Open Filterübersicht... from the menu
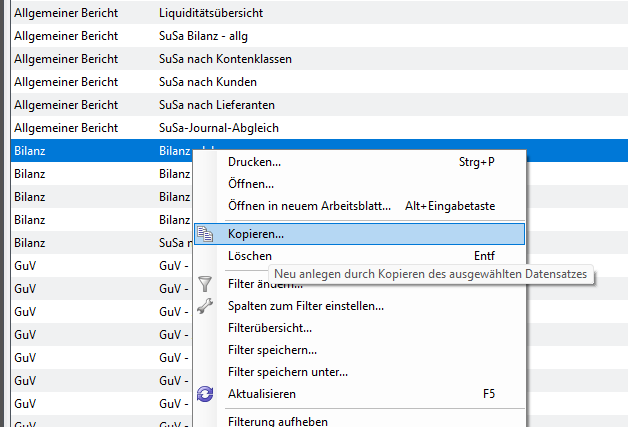Screen dimensions: 628x427 pyautogui.click(x=270, y=328)
